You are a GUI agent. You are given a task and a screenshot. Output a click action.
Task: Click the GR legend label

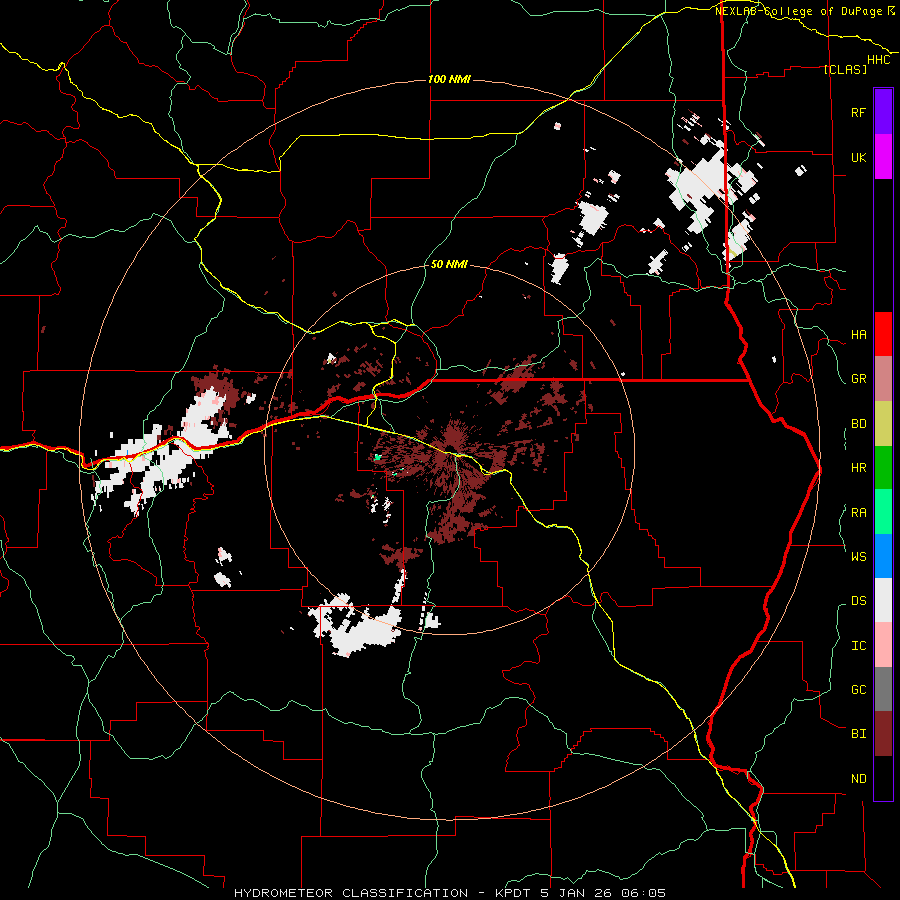(858, 379)
